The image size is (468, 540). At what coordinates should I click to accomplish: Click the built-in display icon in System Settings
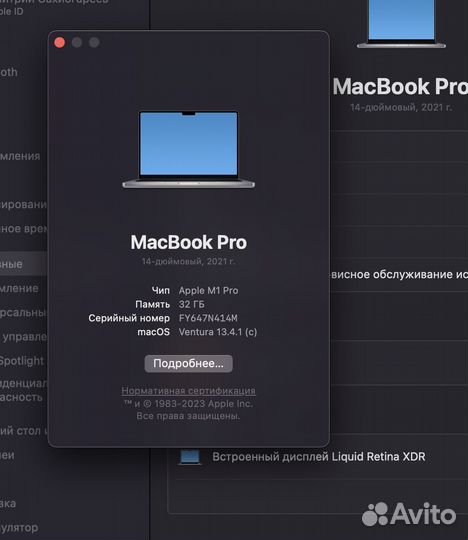(x=190, y=457)
